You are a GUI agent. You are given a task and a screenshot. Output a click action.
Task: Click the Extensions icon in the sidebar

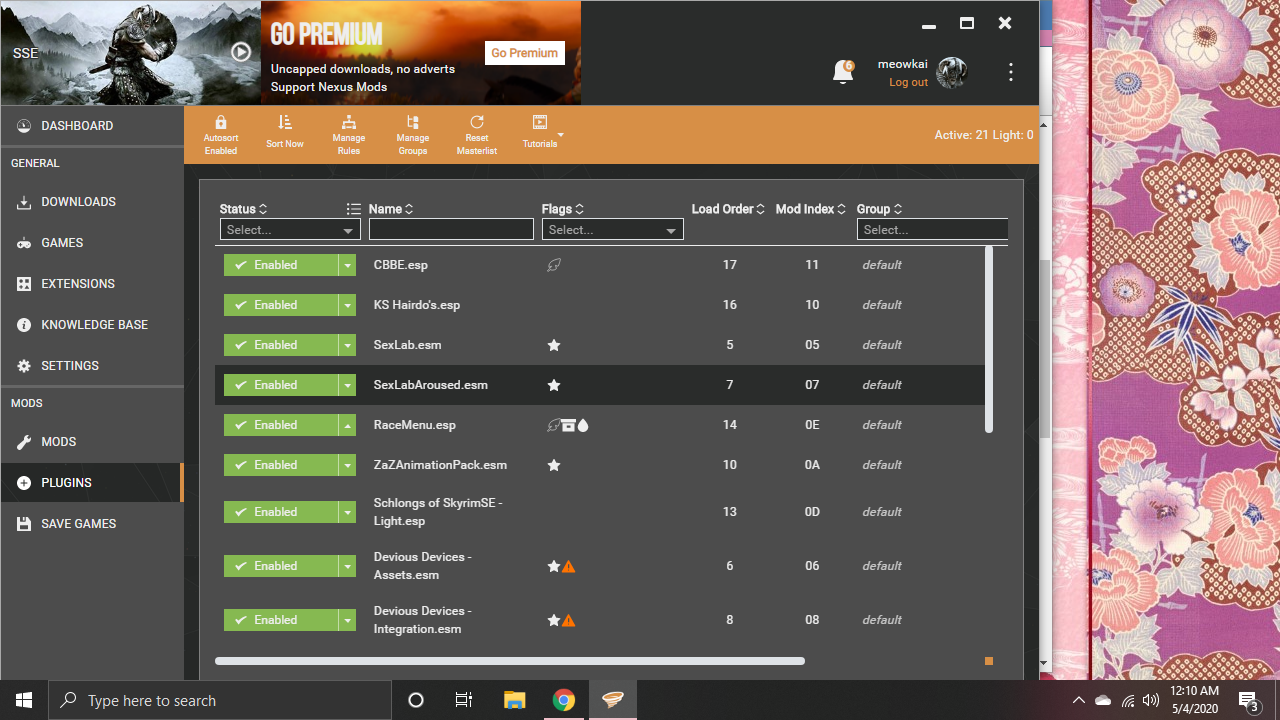(24, 284)
